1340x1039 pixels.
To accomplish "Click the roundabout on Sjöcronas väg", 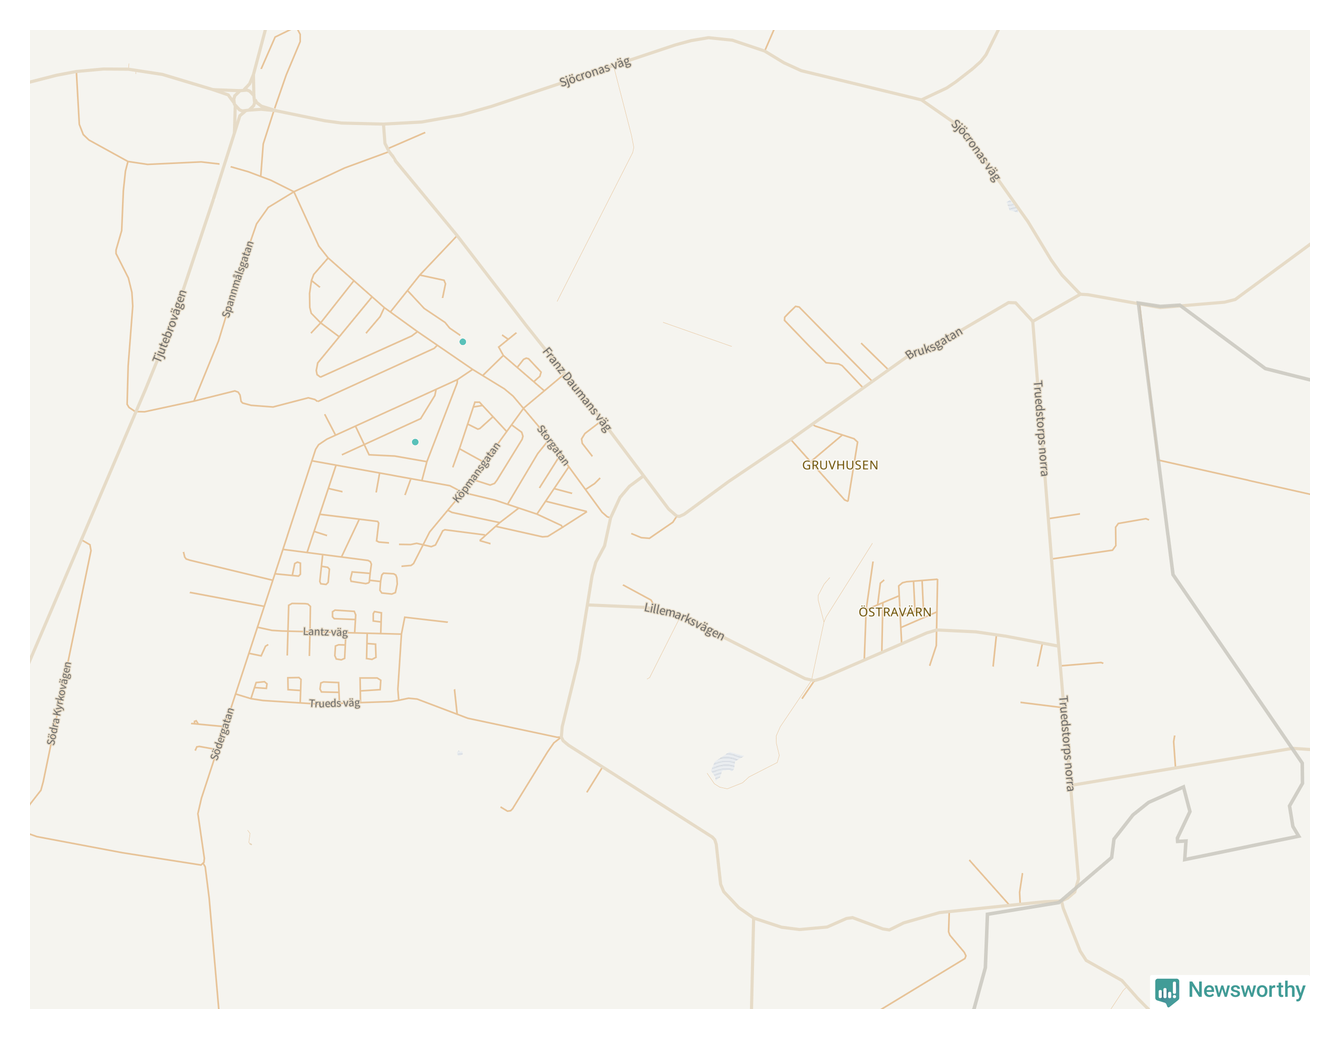I will tap(244, 100).
